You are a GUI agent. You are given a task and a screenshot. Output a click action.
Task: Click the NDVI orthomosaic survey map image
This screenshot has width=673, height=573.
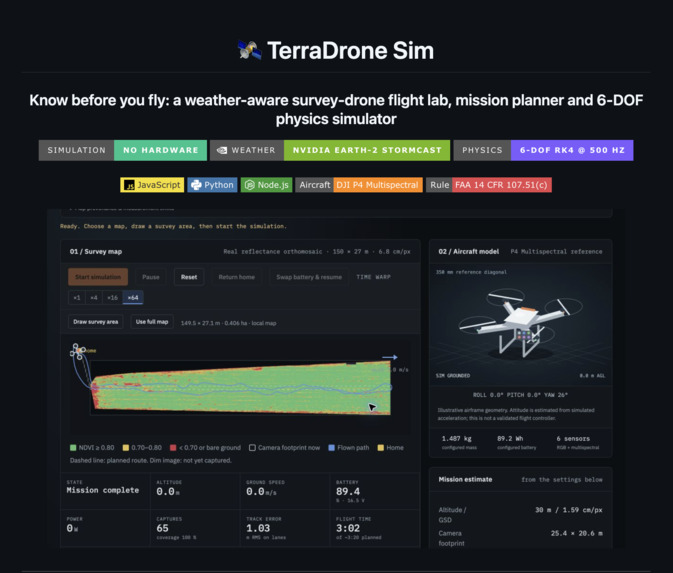pyautogui.click(x=241, y=388)
